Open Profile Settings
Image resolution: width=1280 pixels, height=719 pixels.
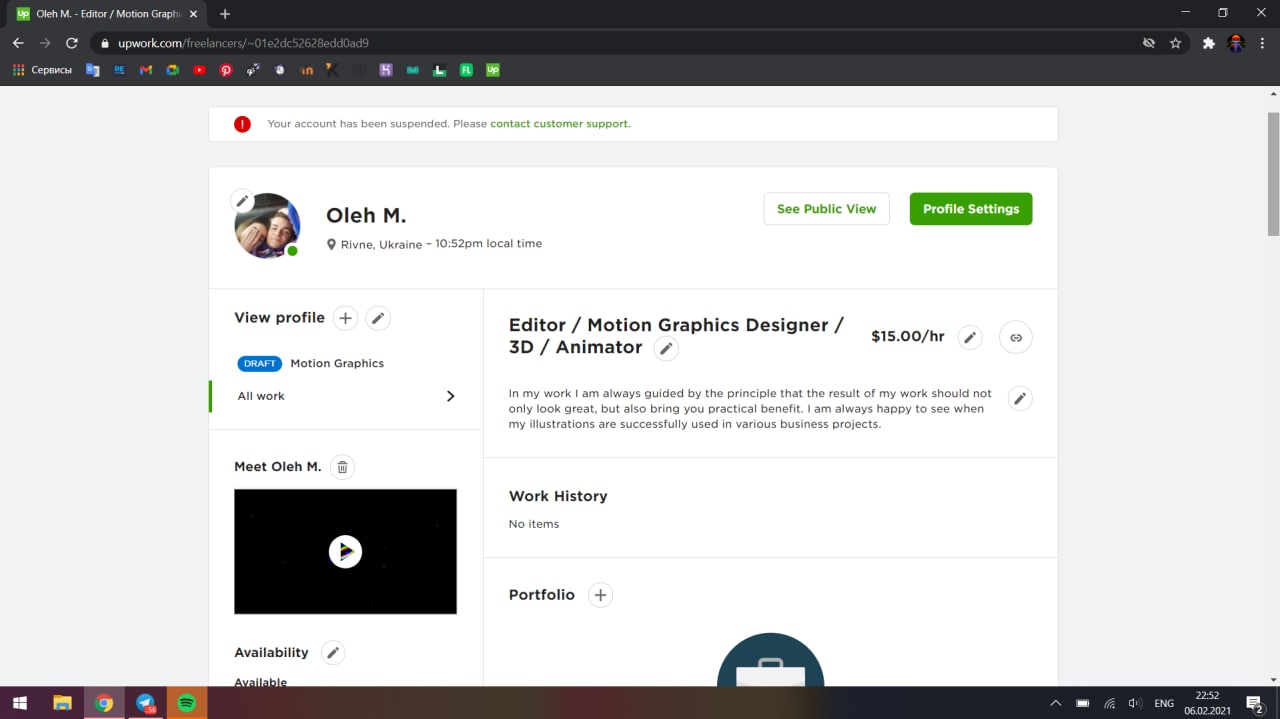[x=971, y=209]
